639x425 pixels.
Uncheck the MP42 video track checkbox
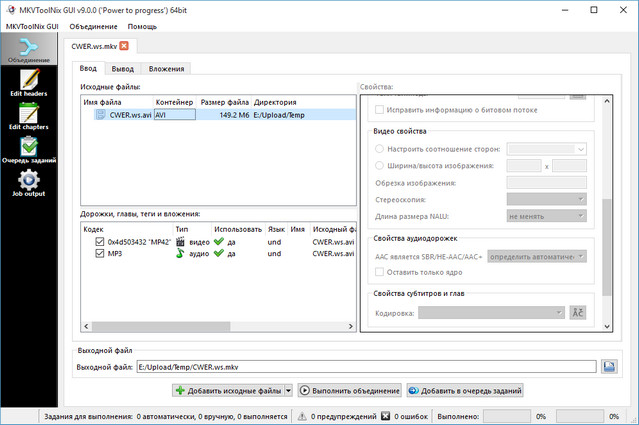point(87,241)
